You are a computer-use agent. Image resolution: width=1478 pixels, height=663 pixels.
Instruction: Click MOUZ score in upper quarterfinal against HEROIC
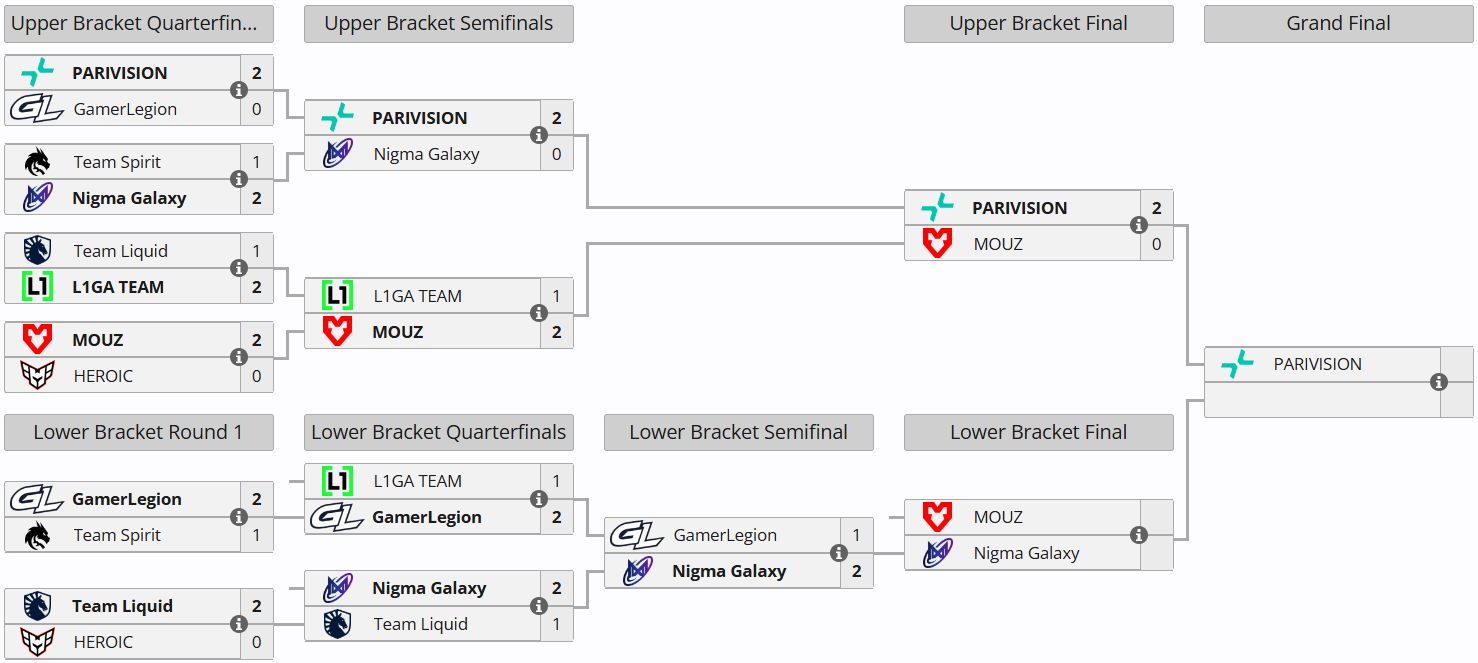(257, 340)
